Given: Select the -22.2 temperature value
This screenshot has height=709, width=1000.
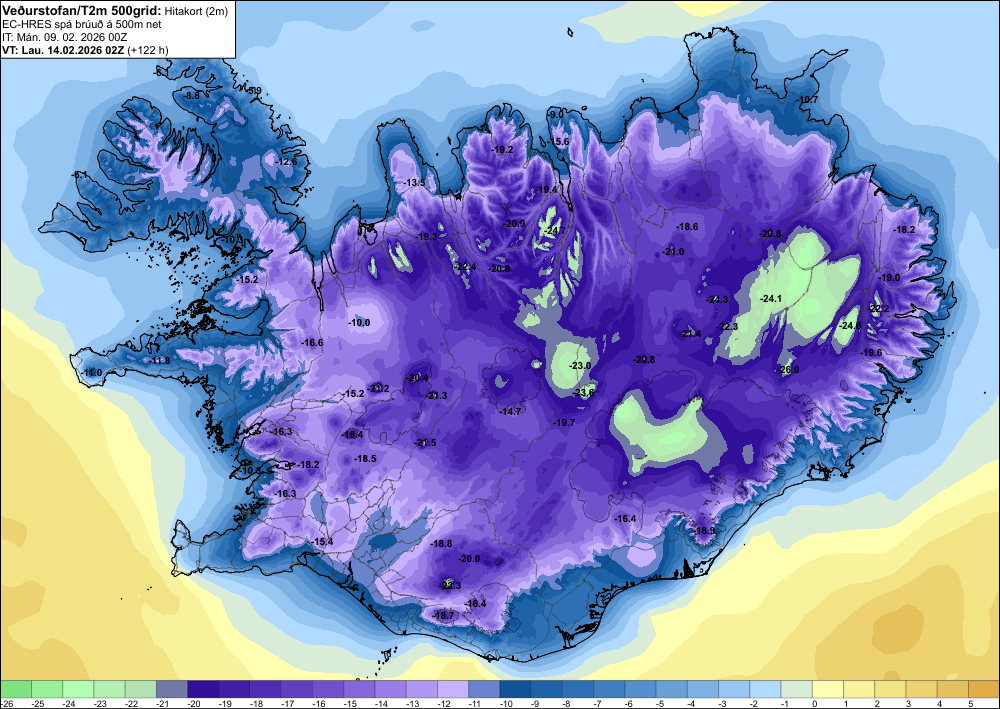Looking at the screenshot, I should pyautogui.click(x=878, y=308).
